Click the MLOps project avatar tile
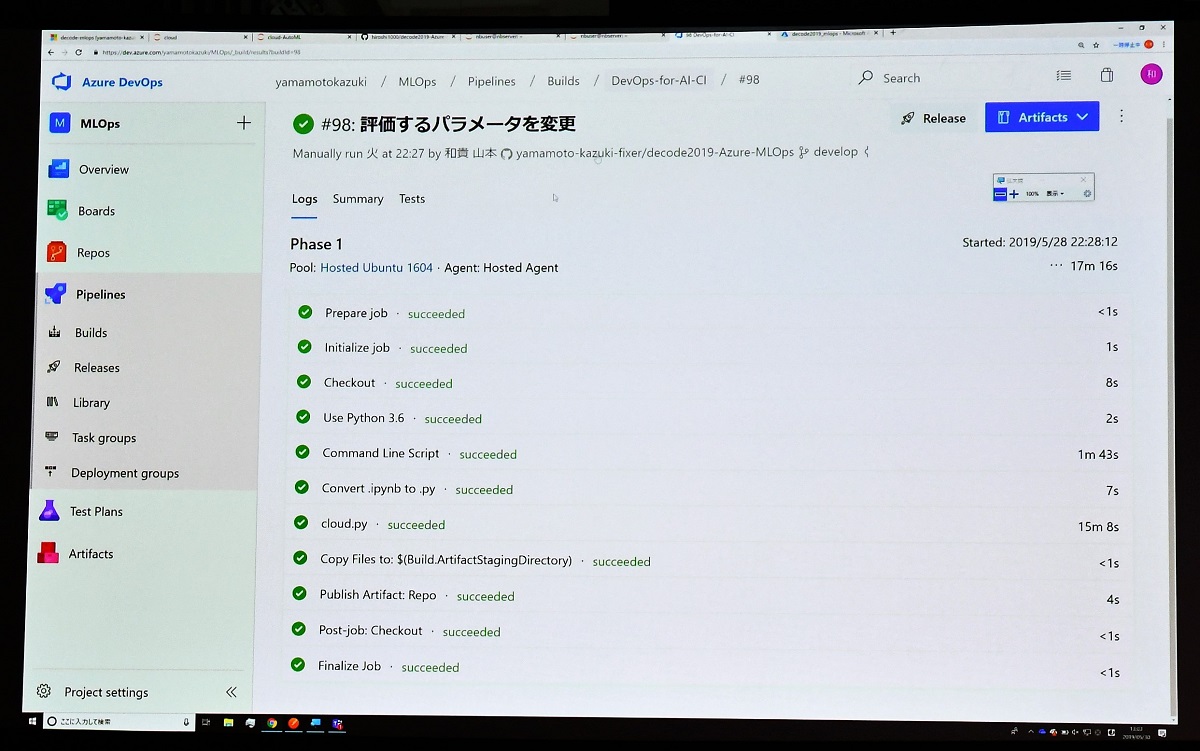 [x=60, y=123]
